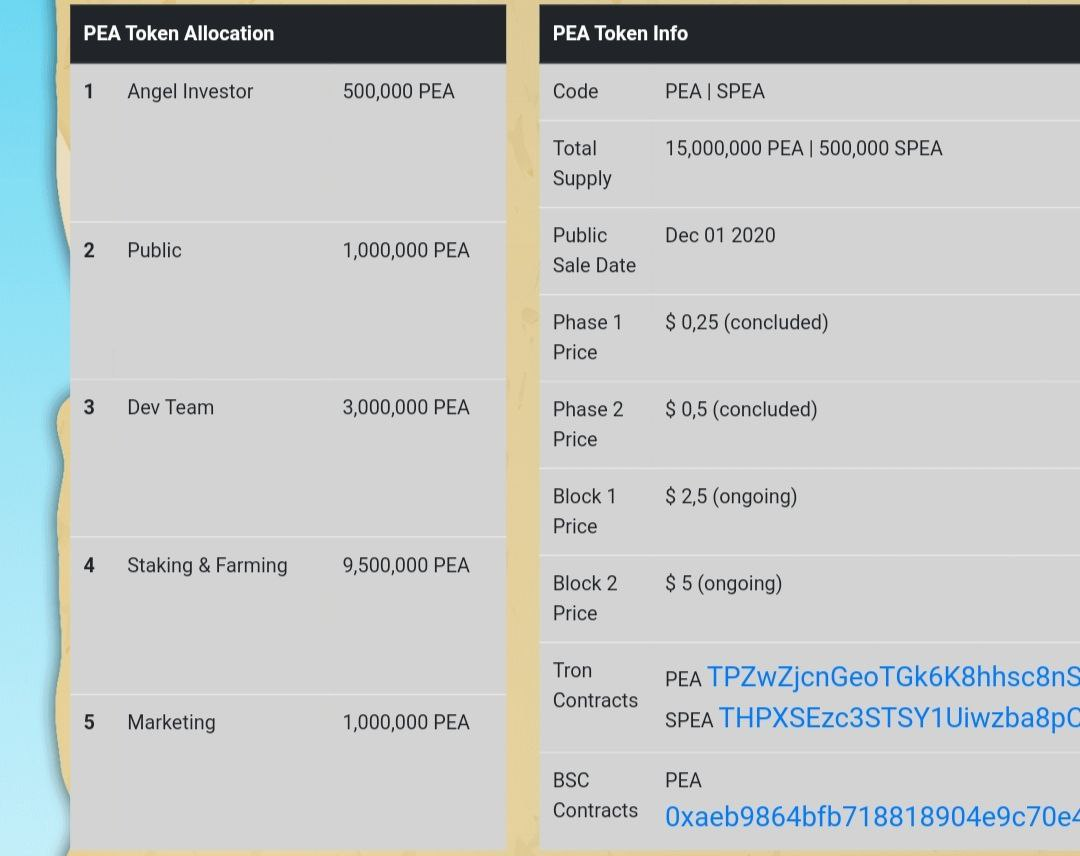Click the 'Dec 01 2020' date value
The width and height of the screenshot is (1080, 856).
pyautogui.click(x=720, y=235)
